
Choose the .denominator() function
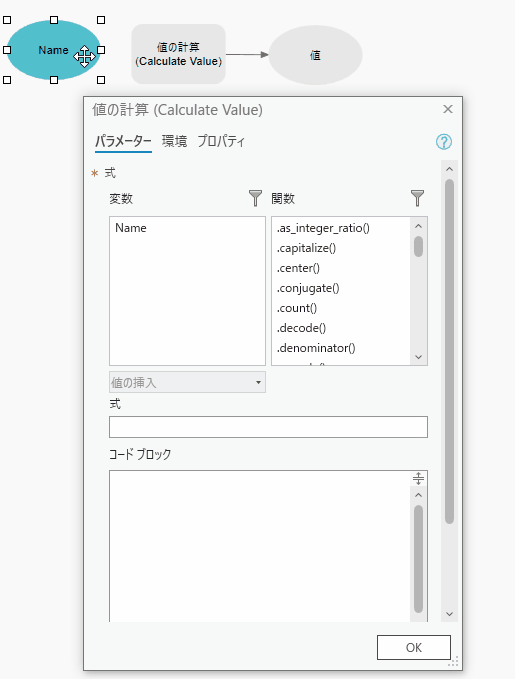316,348
